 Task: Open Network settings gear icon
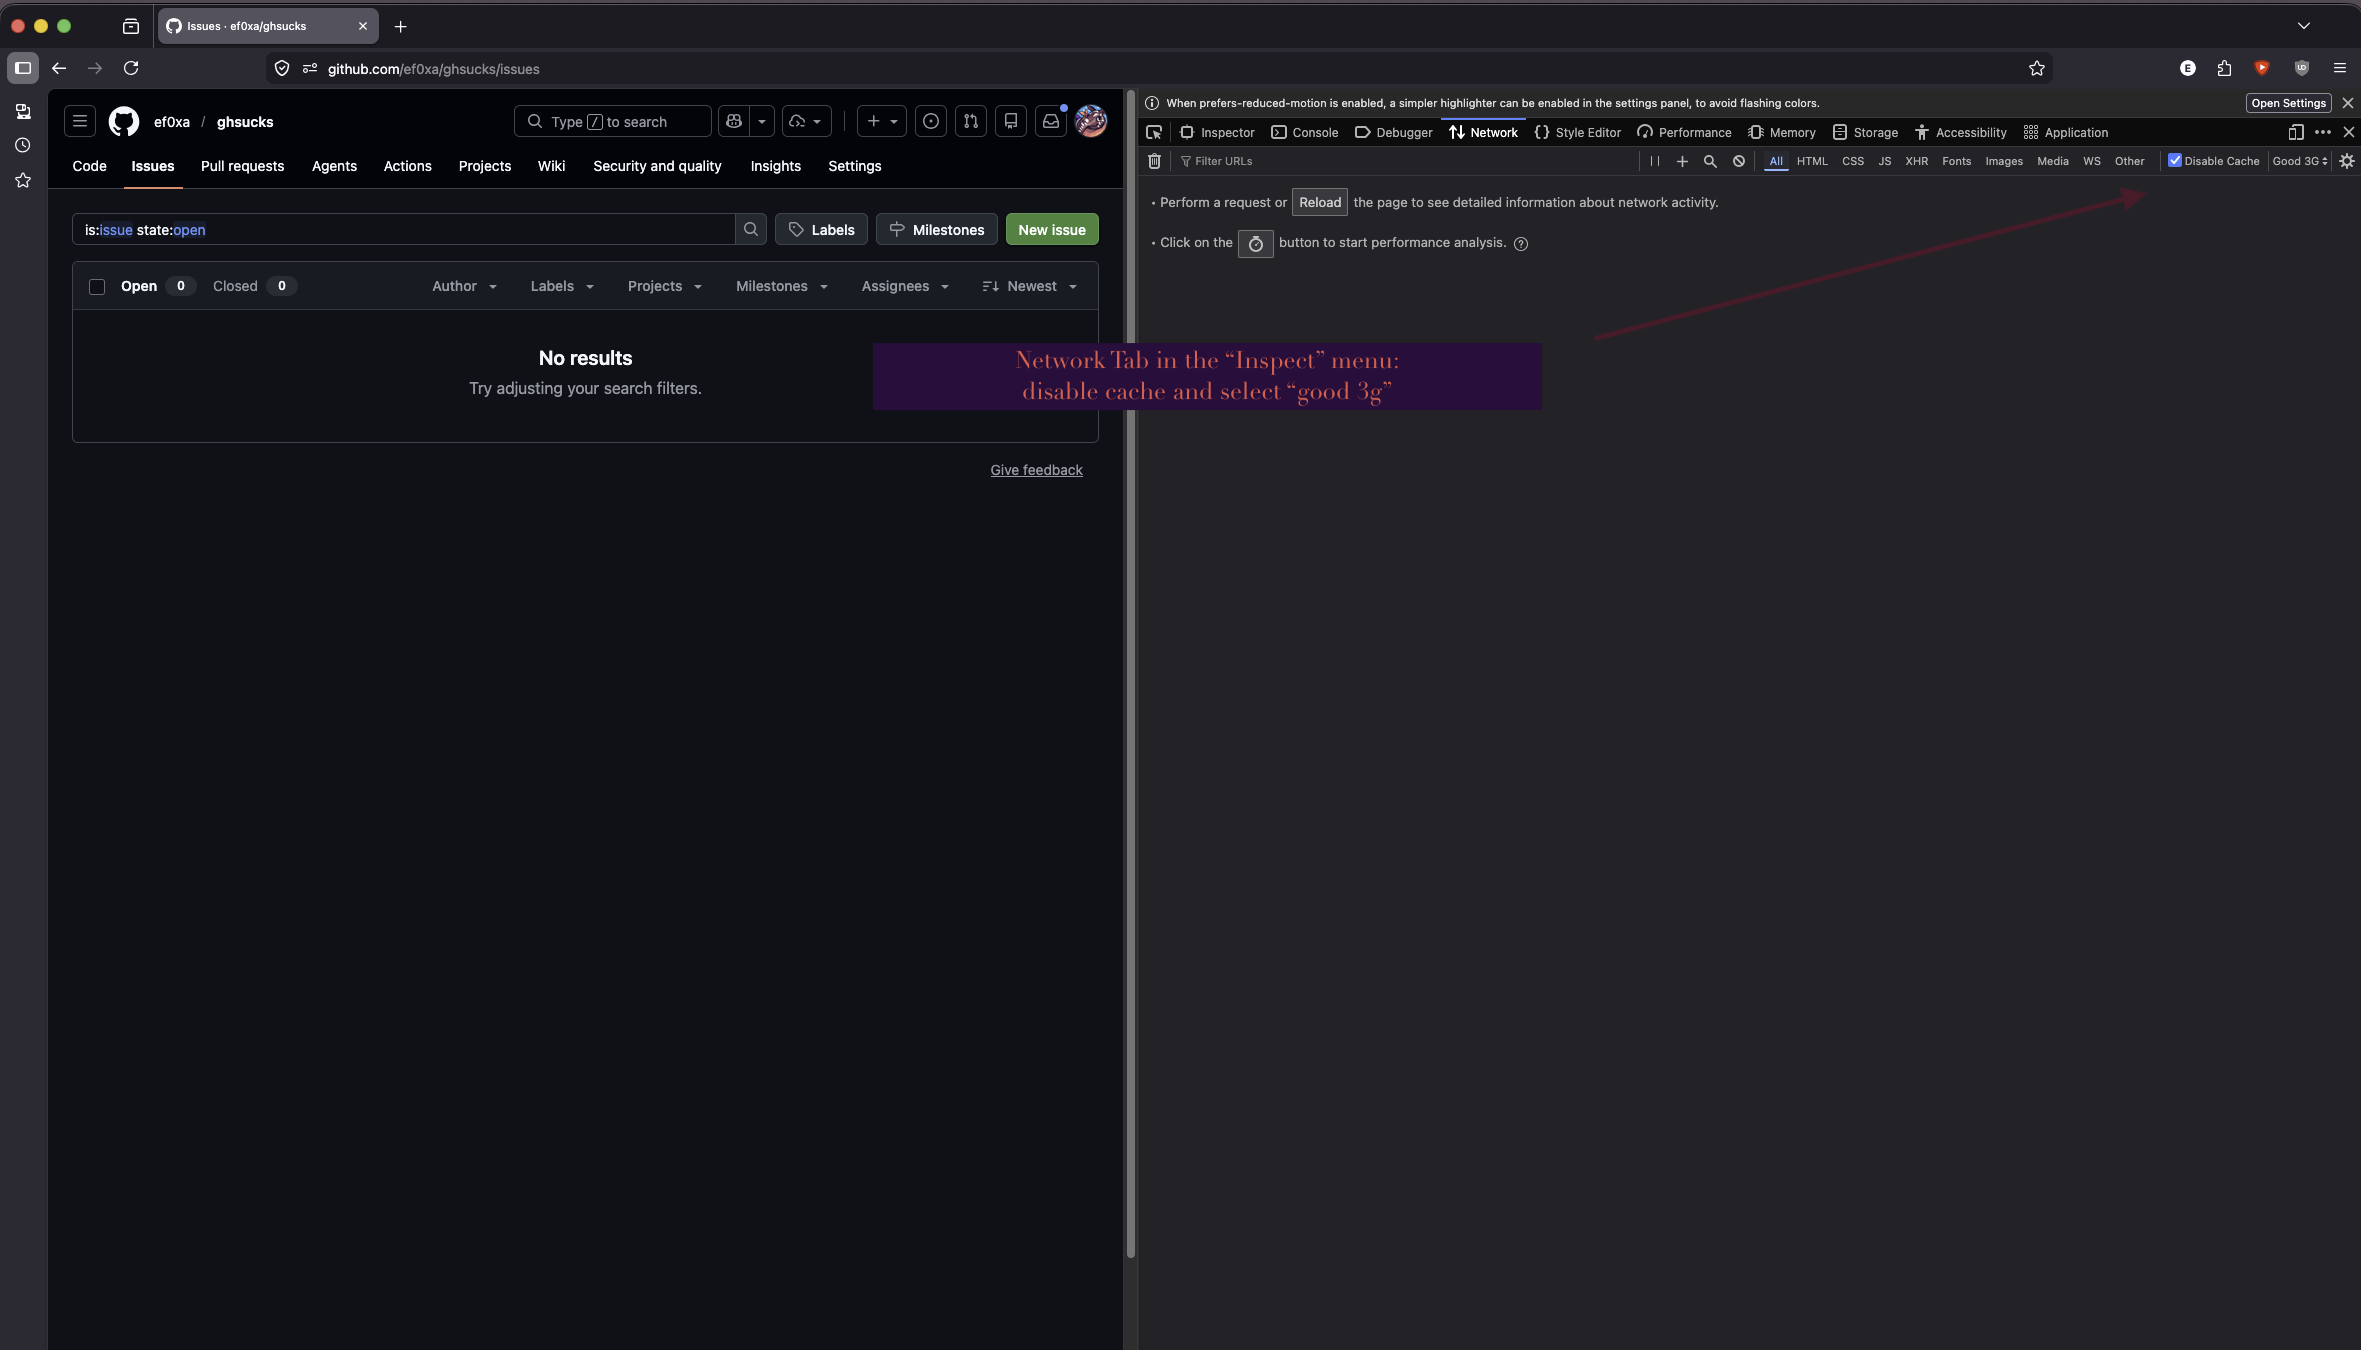2347,161
